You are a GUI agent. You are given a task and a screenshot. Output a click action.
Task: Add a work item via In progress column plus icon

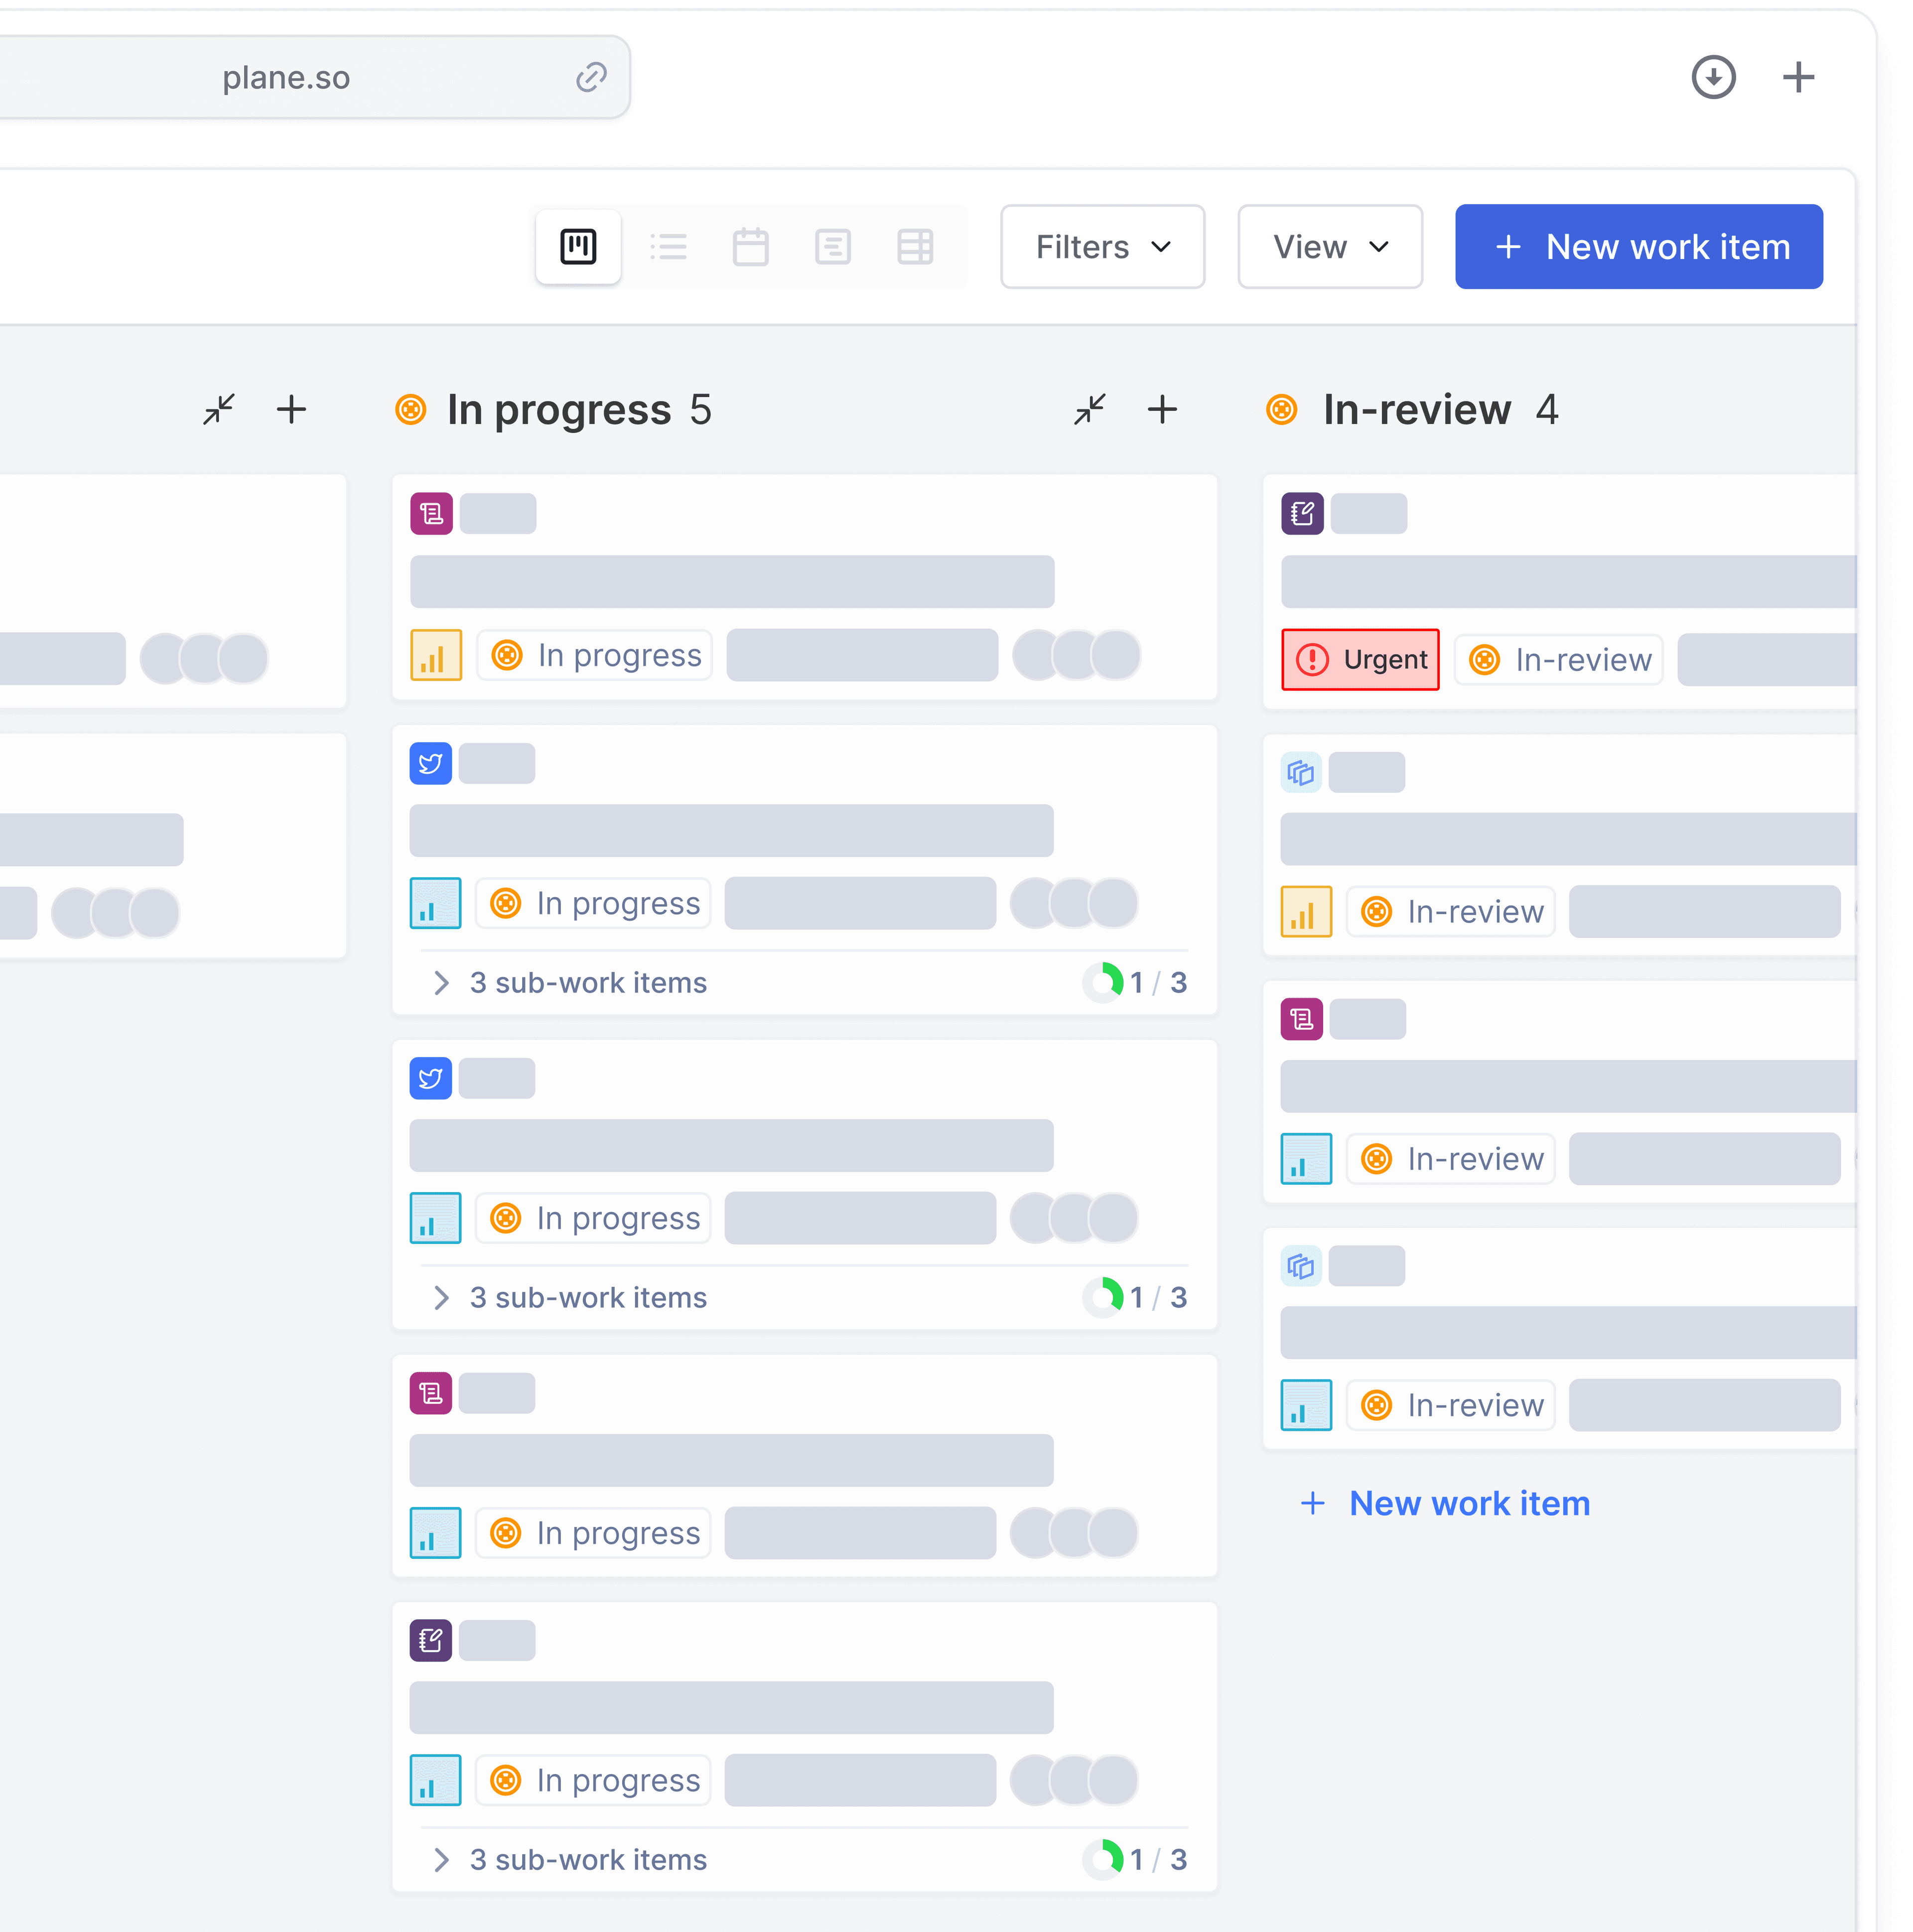tap(1163, 410)
